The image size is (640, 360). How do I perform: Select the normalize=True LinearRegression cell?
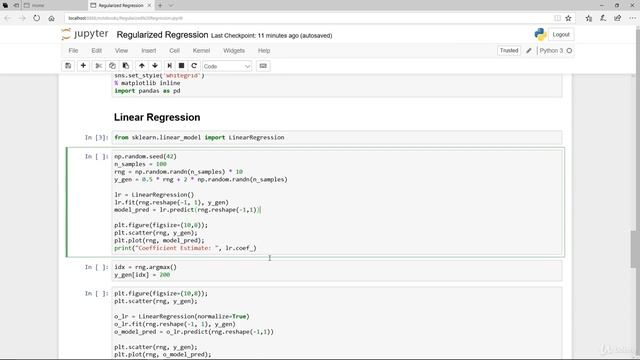(x=337, y=323)
